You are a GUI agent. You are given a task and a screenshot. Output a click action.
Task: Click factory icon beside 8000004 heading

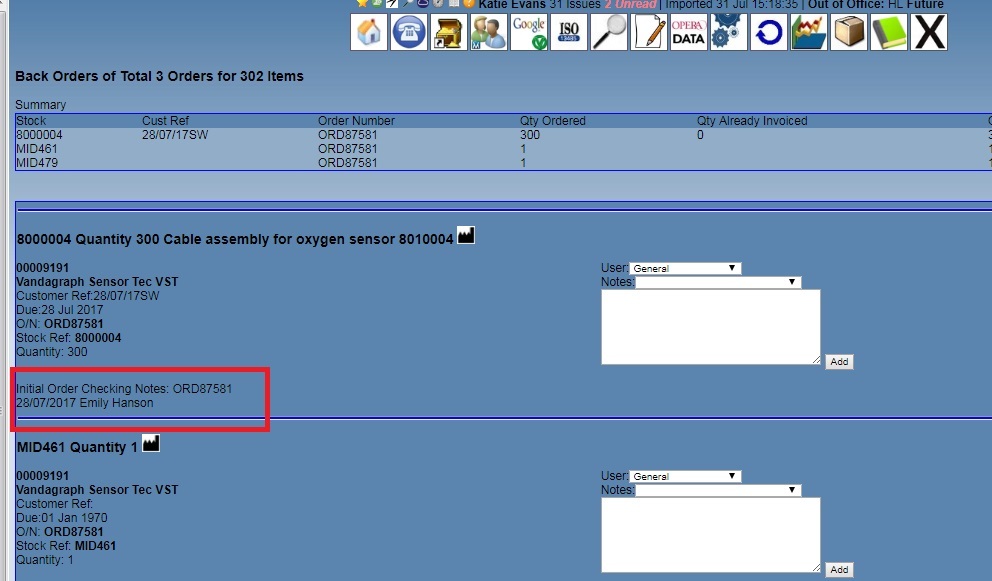tap(466, 236)
